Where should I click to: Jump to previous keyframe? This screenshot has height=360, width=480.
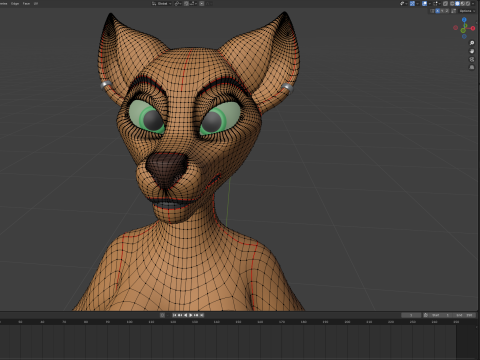point(180,315)
